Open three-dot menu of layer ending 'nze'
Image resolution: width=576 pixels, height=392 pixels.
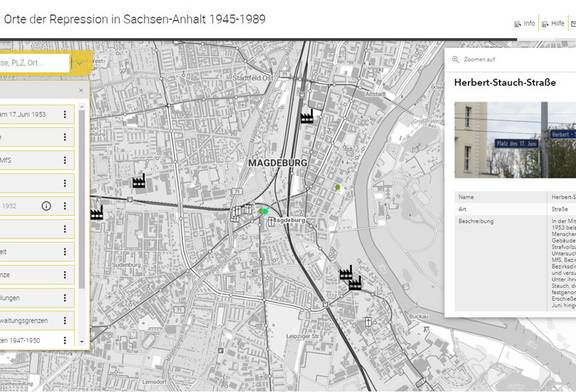coord(65,275)
